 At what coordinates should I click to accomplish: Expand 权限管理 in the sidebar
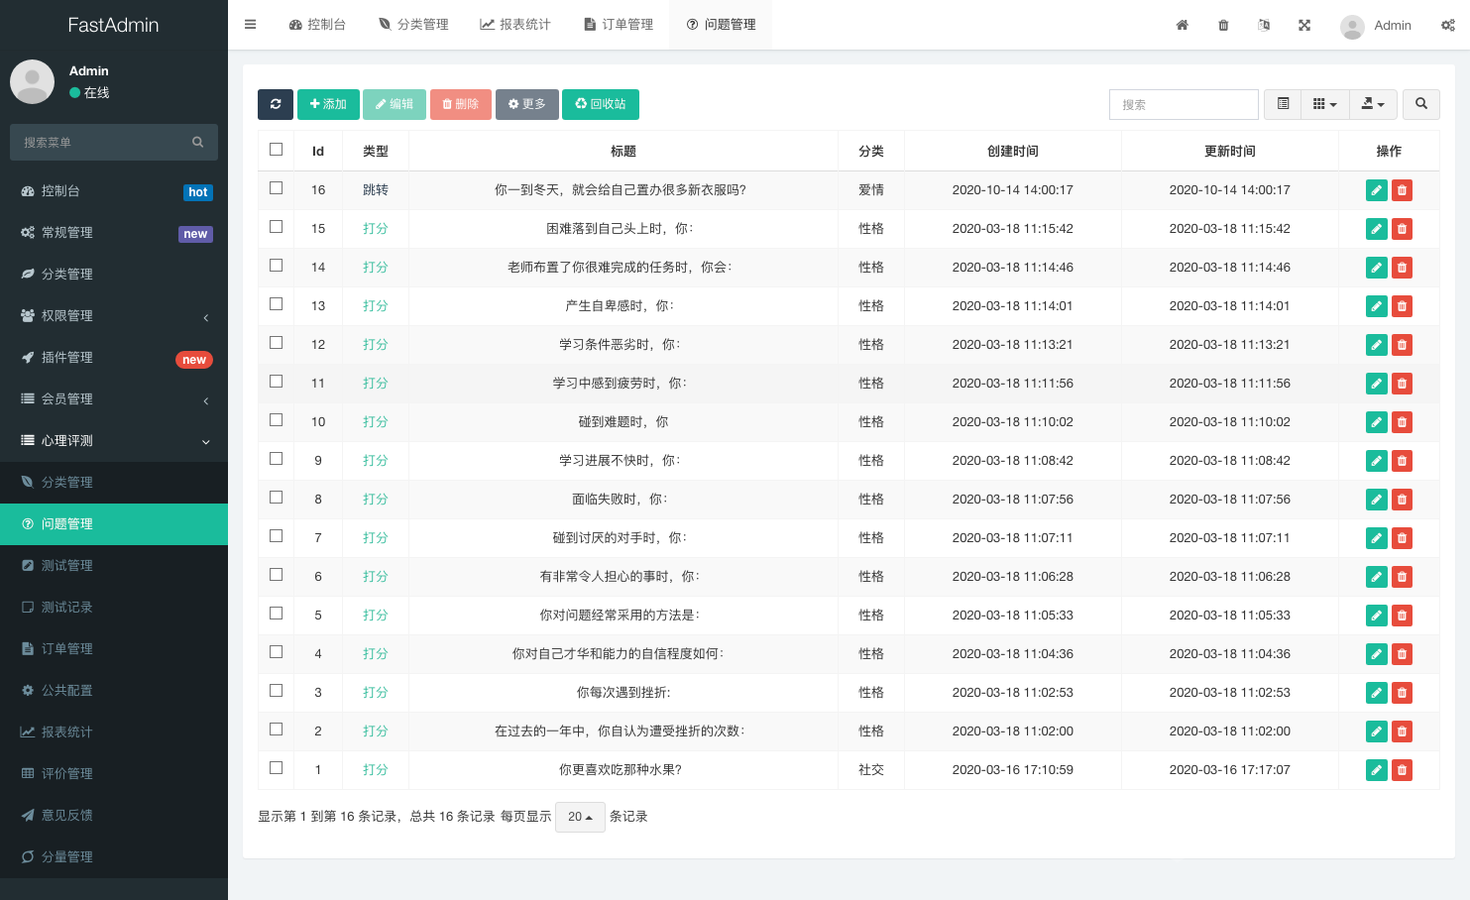pos(114,316)
